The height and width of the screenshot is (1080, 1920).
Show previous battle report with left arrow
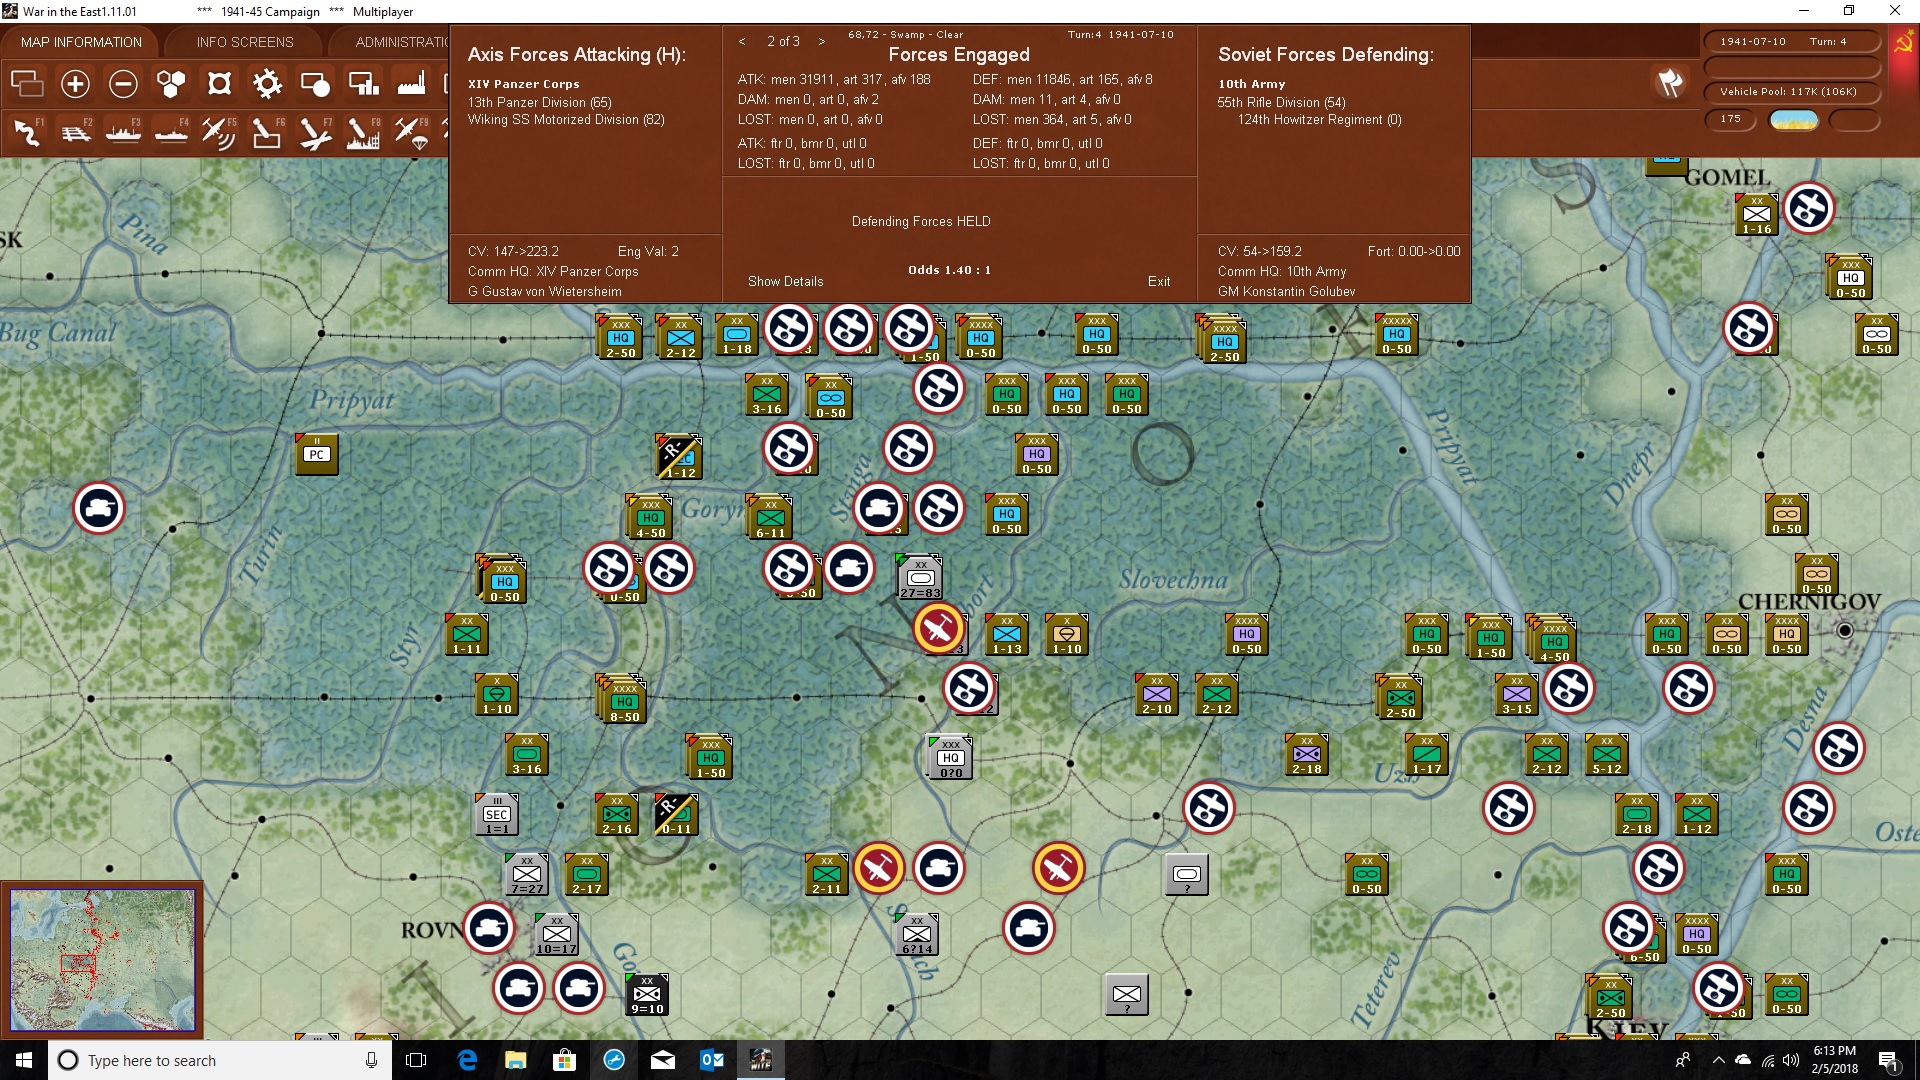[x=742, y=41]
